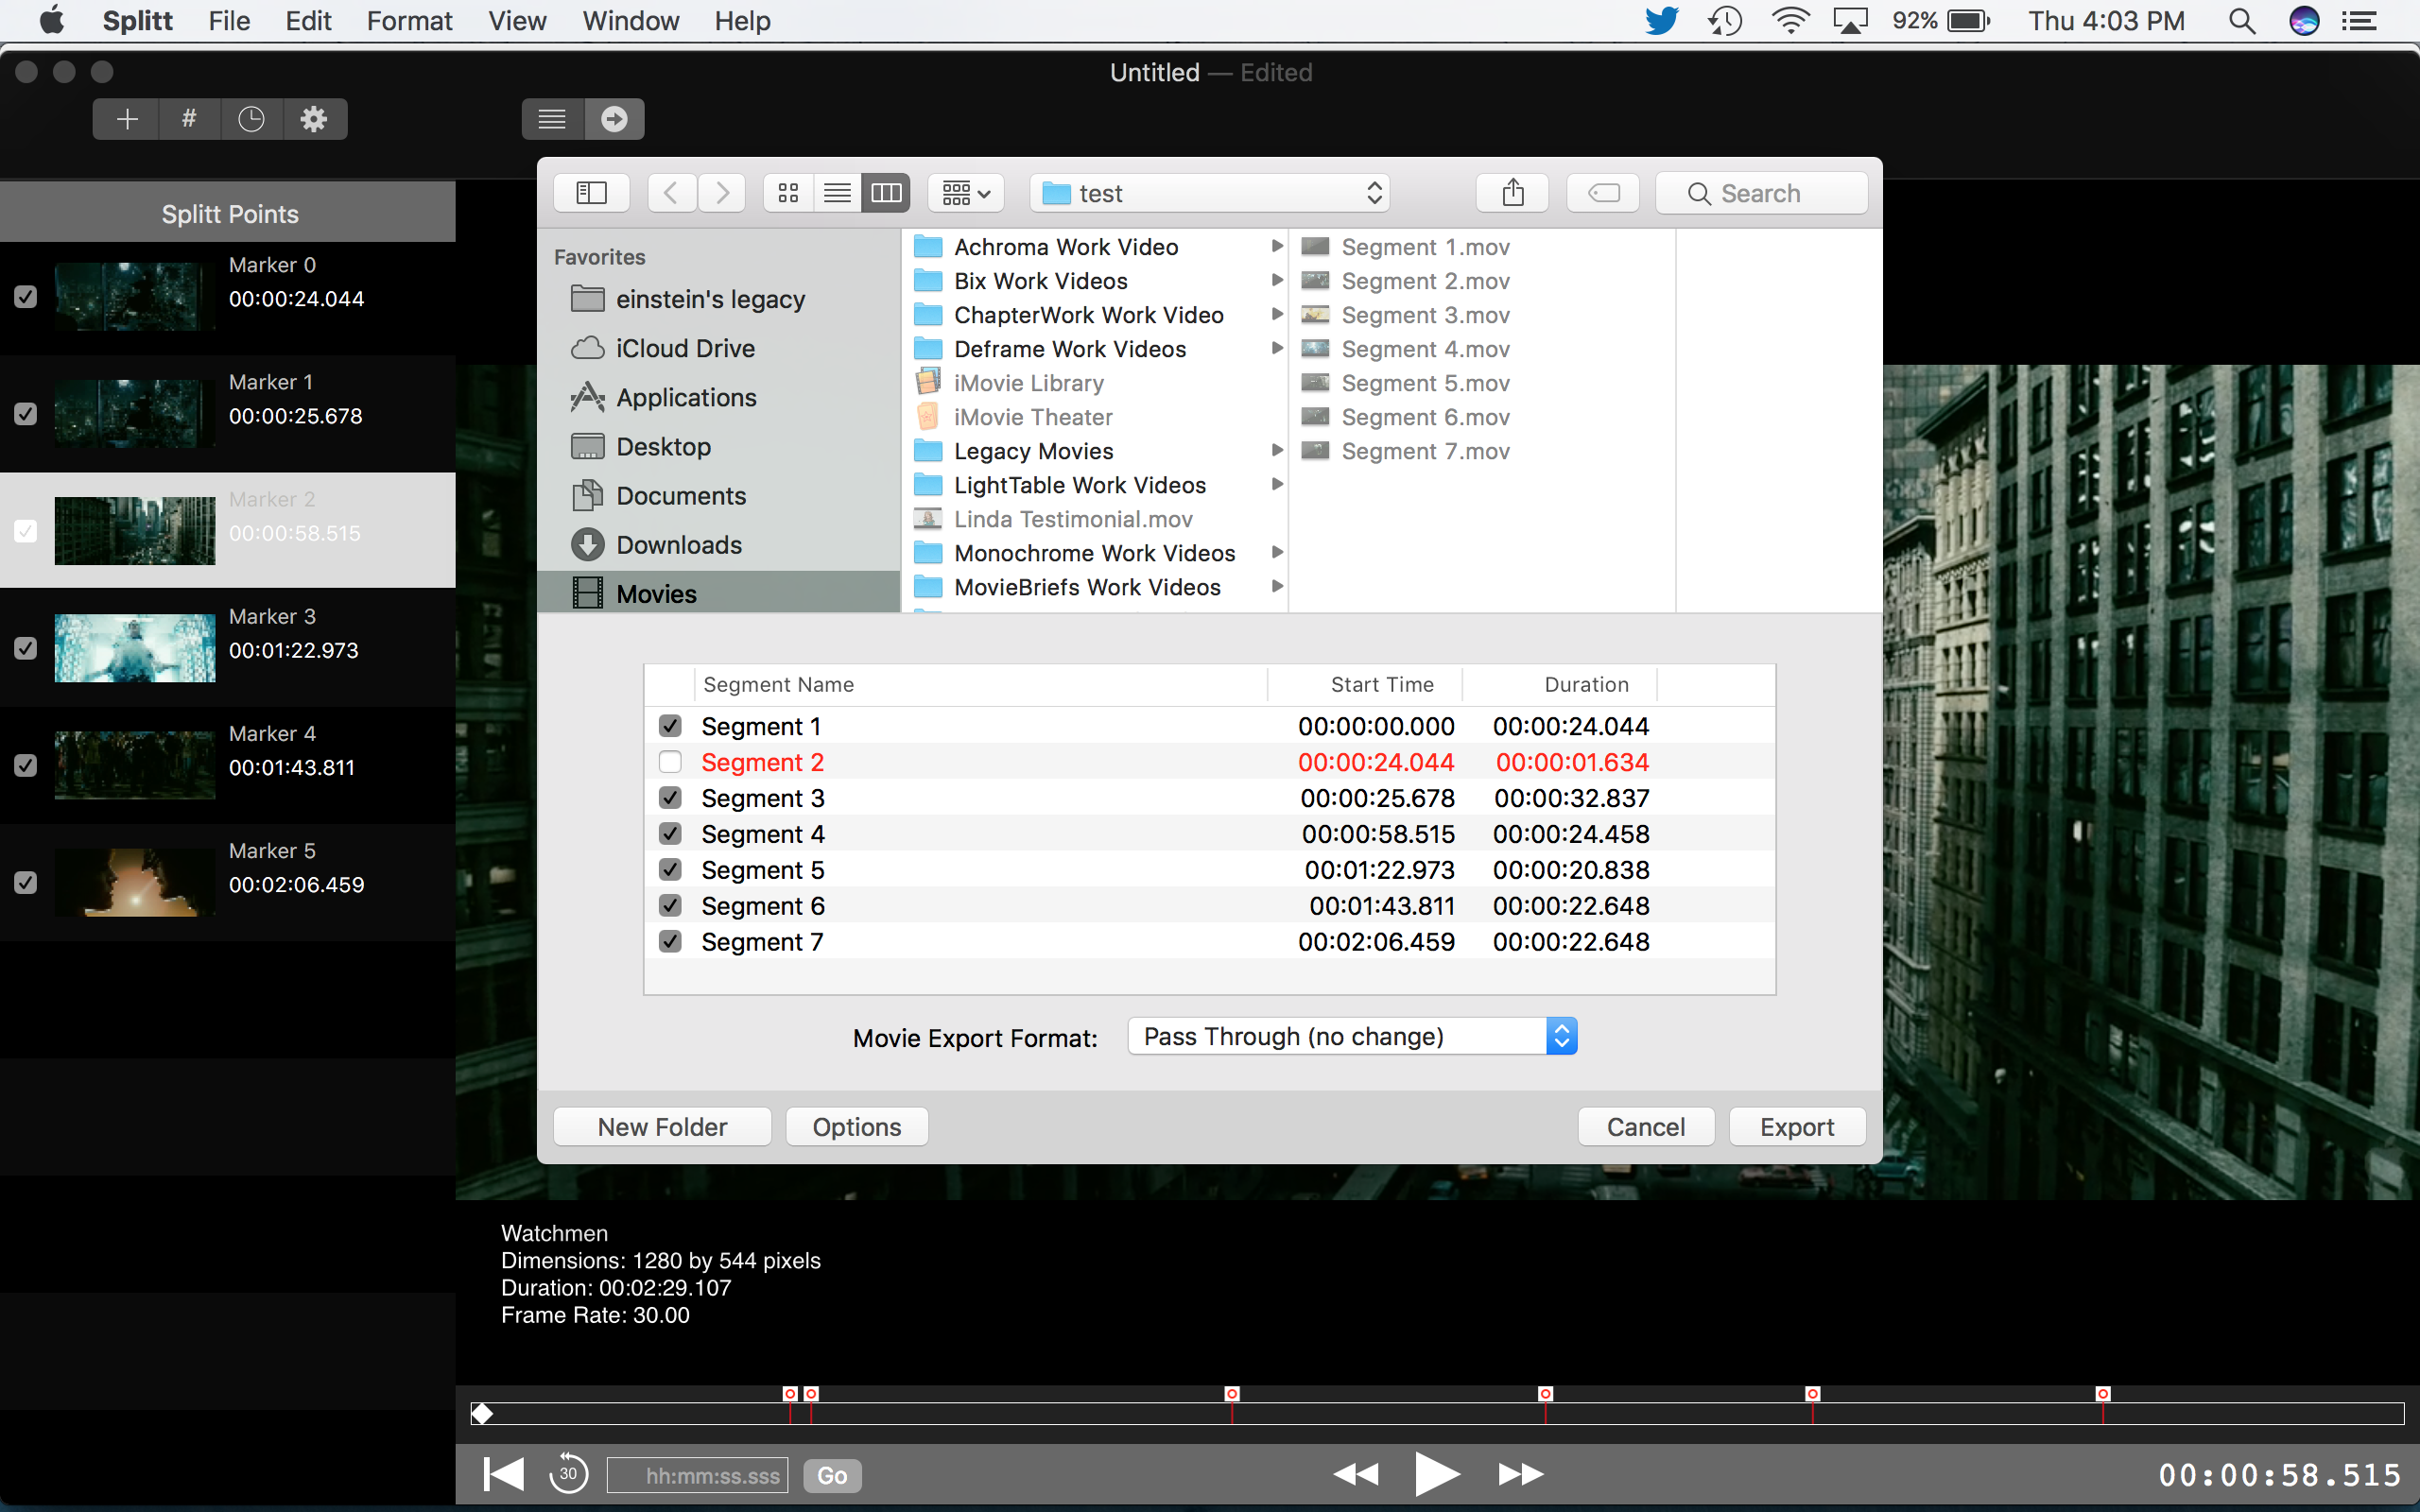The width and height of the screenshot is (2420, 1512).
Task: Open the Window menu
Action: coord(631,21)
